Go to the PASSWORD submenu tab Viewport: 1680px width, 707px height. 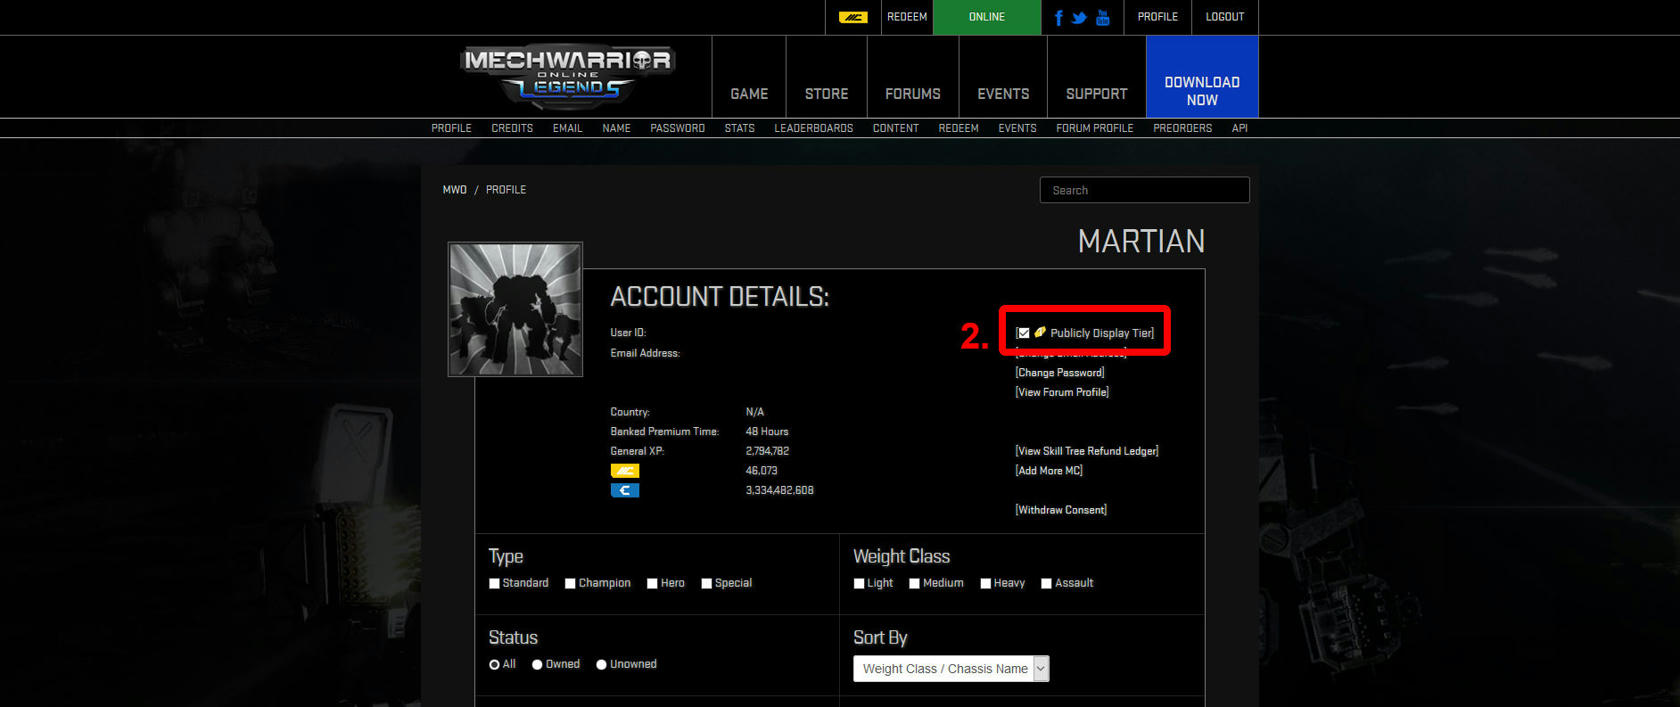tap(677, 128)
